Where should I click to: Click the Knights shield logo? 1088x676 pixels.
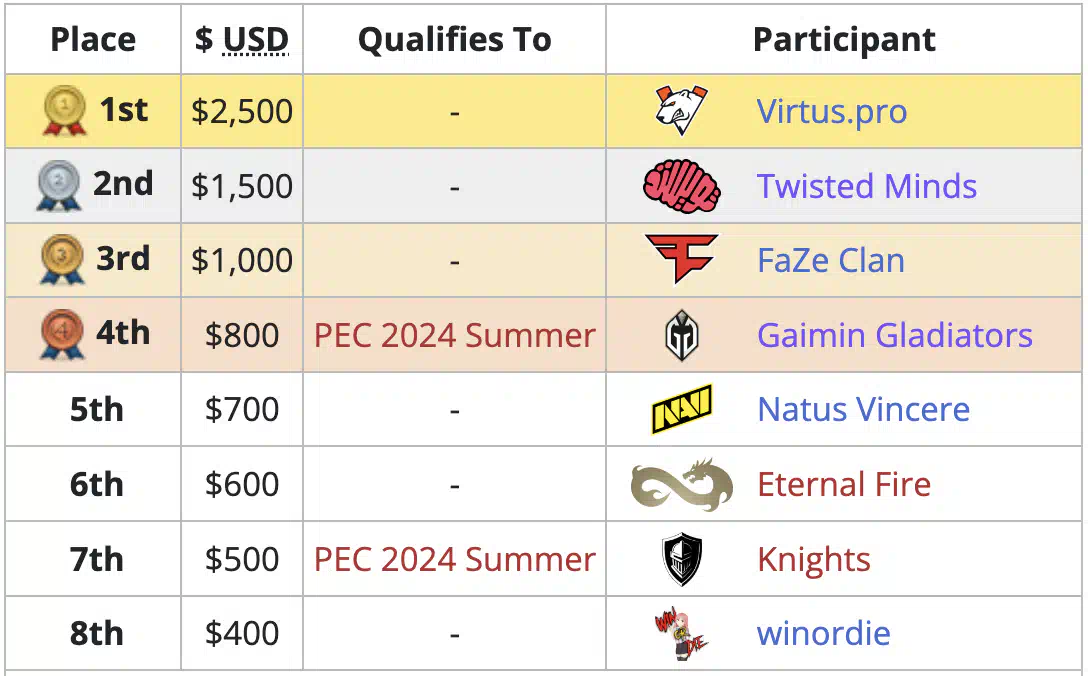click(681, 559)
